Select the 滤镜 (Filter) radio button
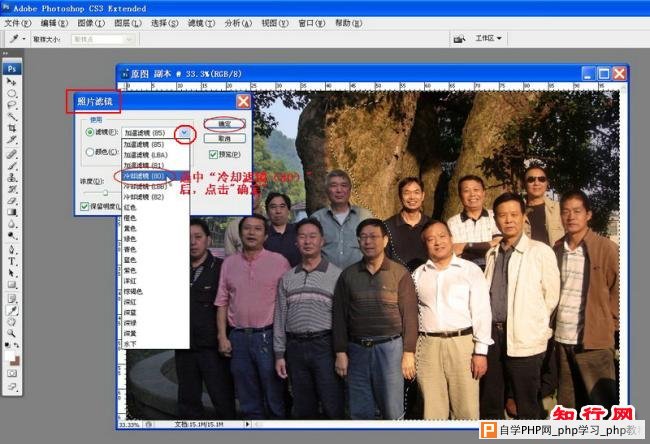This screenshot has width=650, height=444. pyautogui.click(x=91, y=132)
